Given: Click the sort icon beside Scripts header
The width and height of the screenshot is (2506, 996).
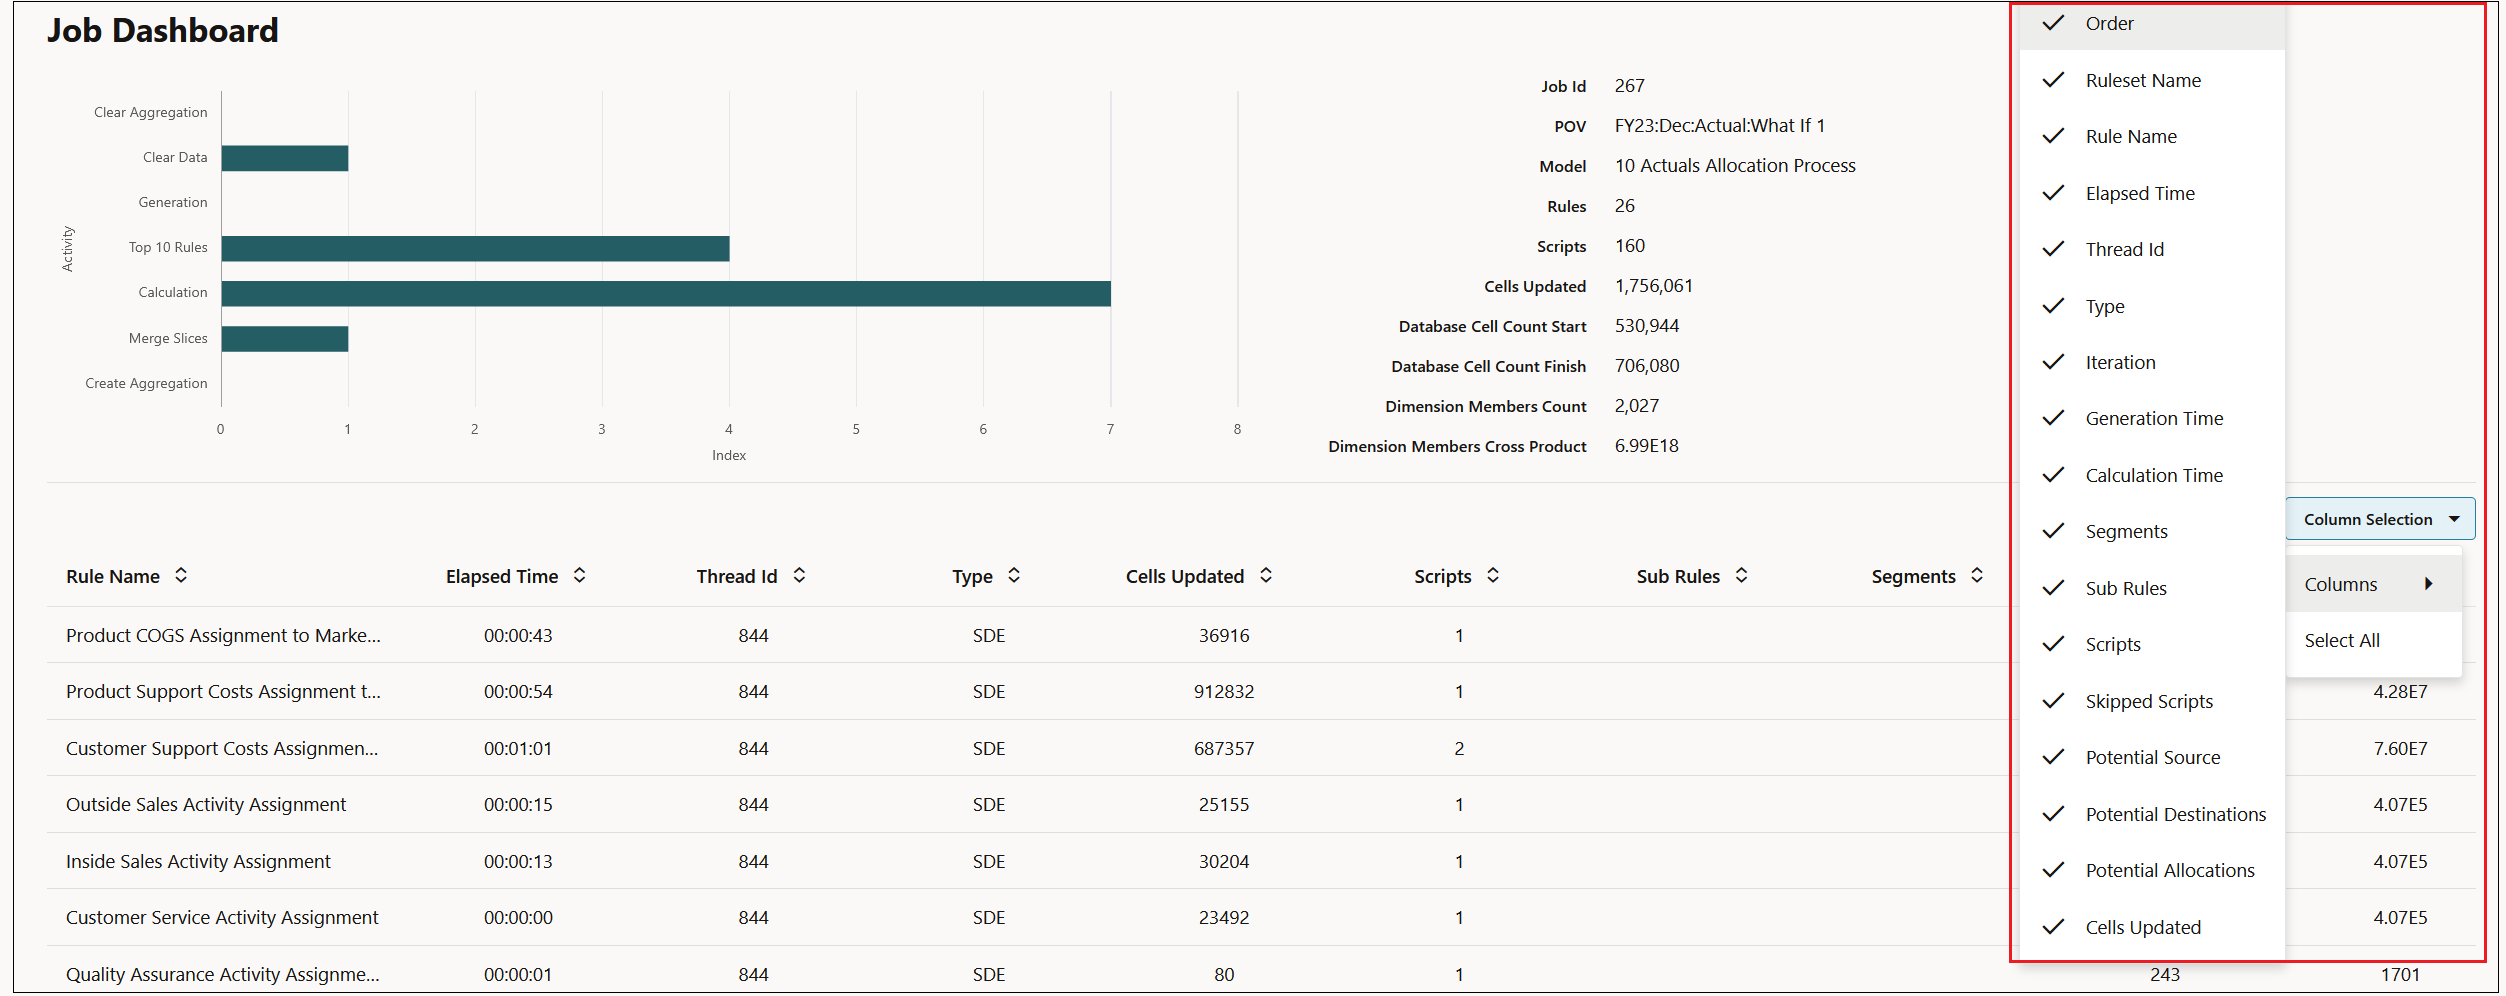Looking at the screenshot, I should pyautogui.click(x=1493, y=575).
